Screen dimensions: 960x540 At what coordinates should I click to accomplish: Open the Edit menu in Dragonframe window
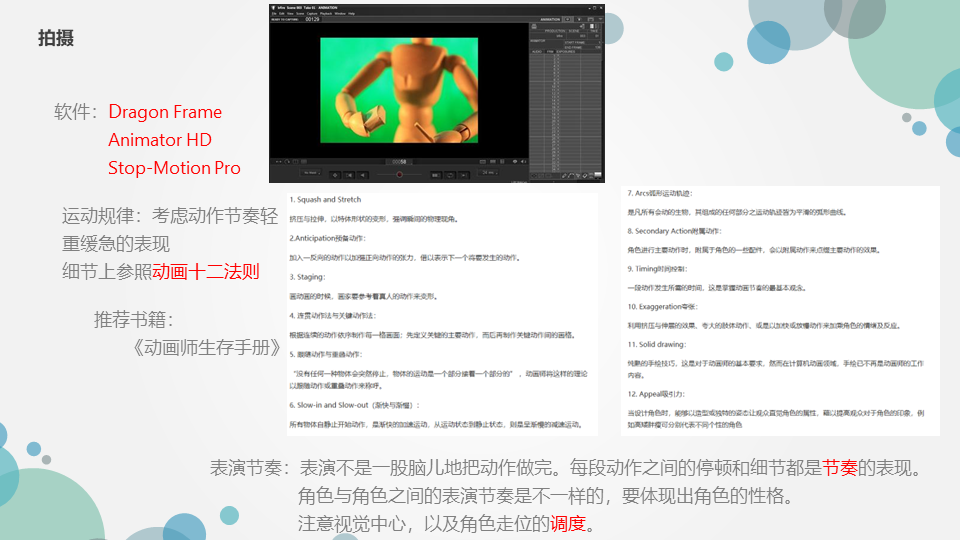pyautogui.click(x=282, y=13)
